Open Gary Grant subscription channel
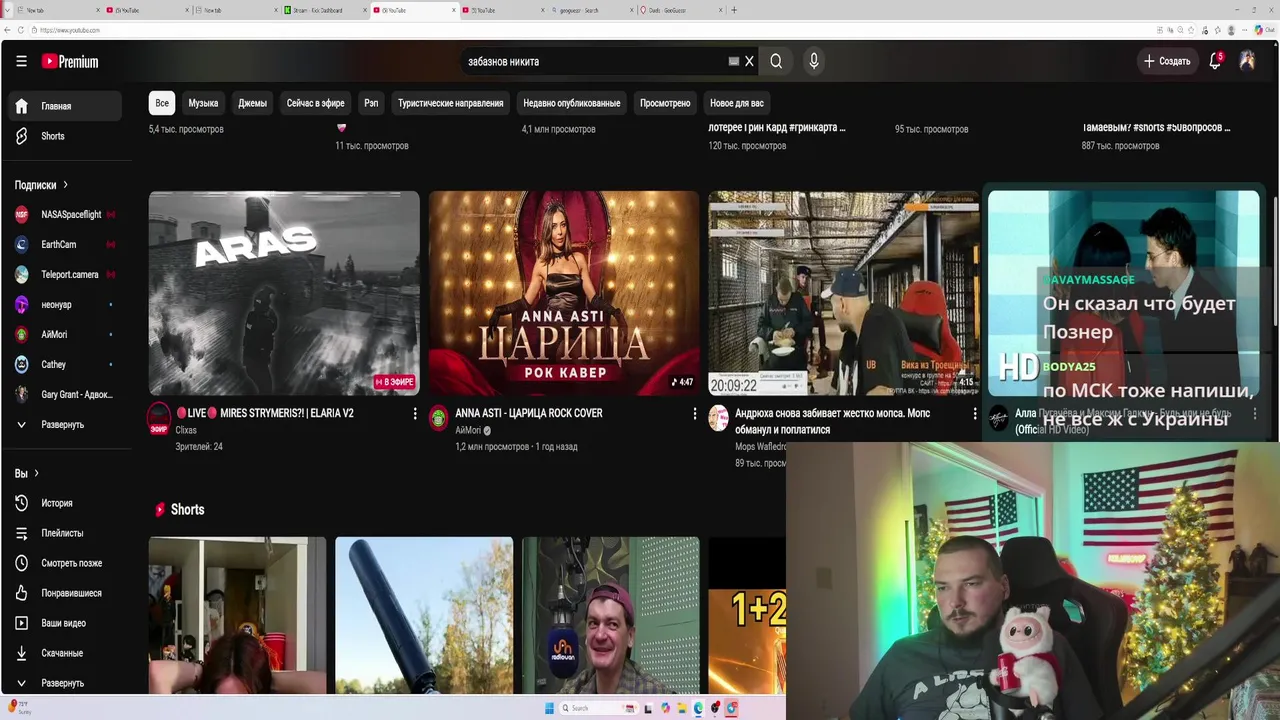Screen dimensions: 1280x720 click(65, 394)
